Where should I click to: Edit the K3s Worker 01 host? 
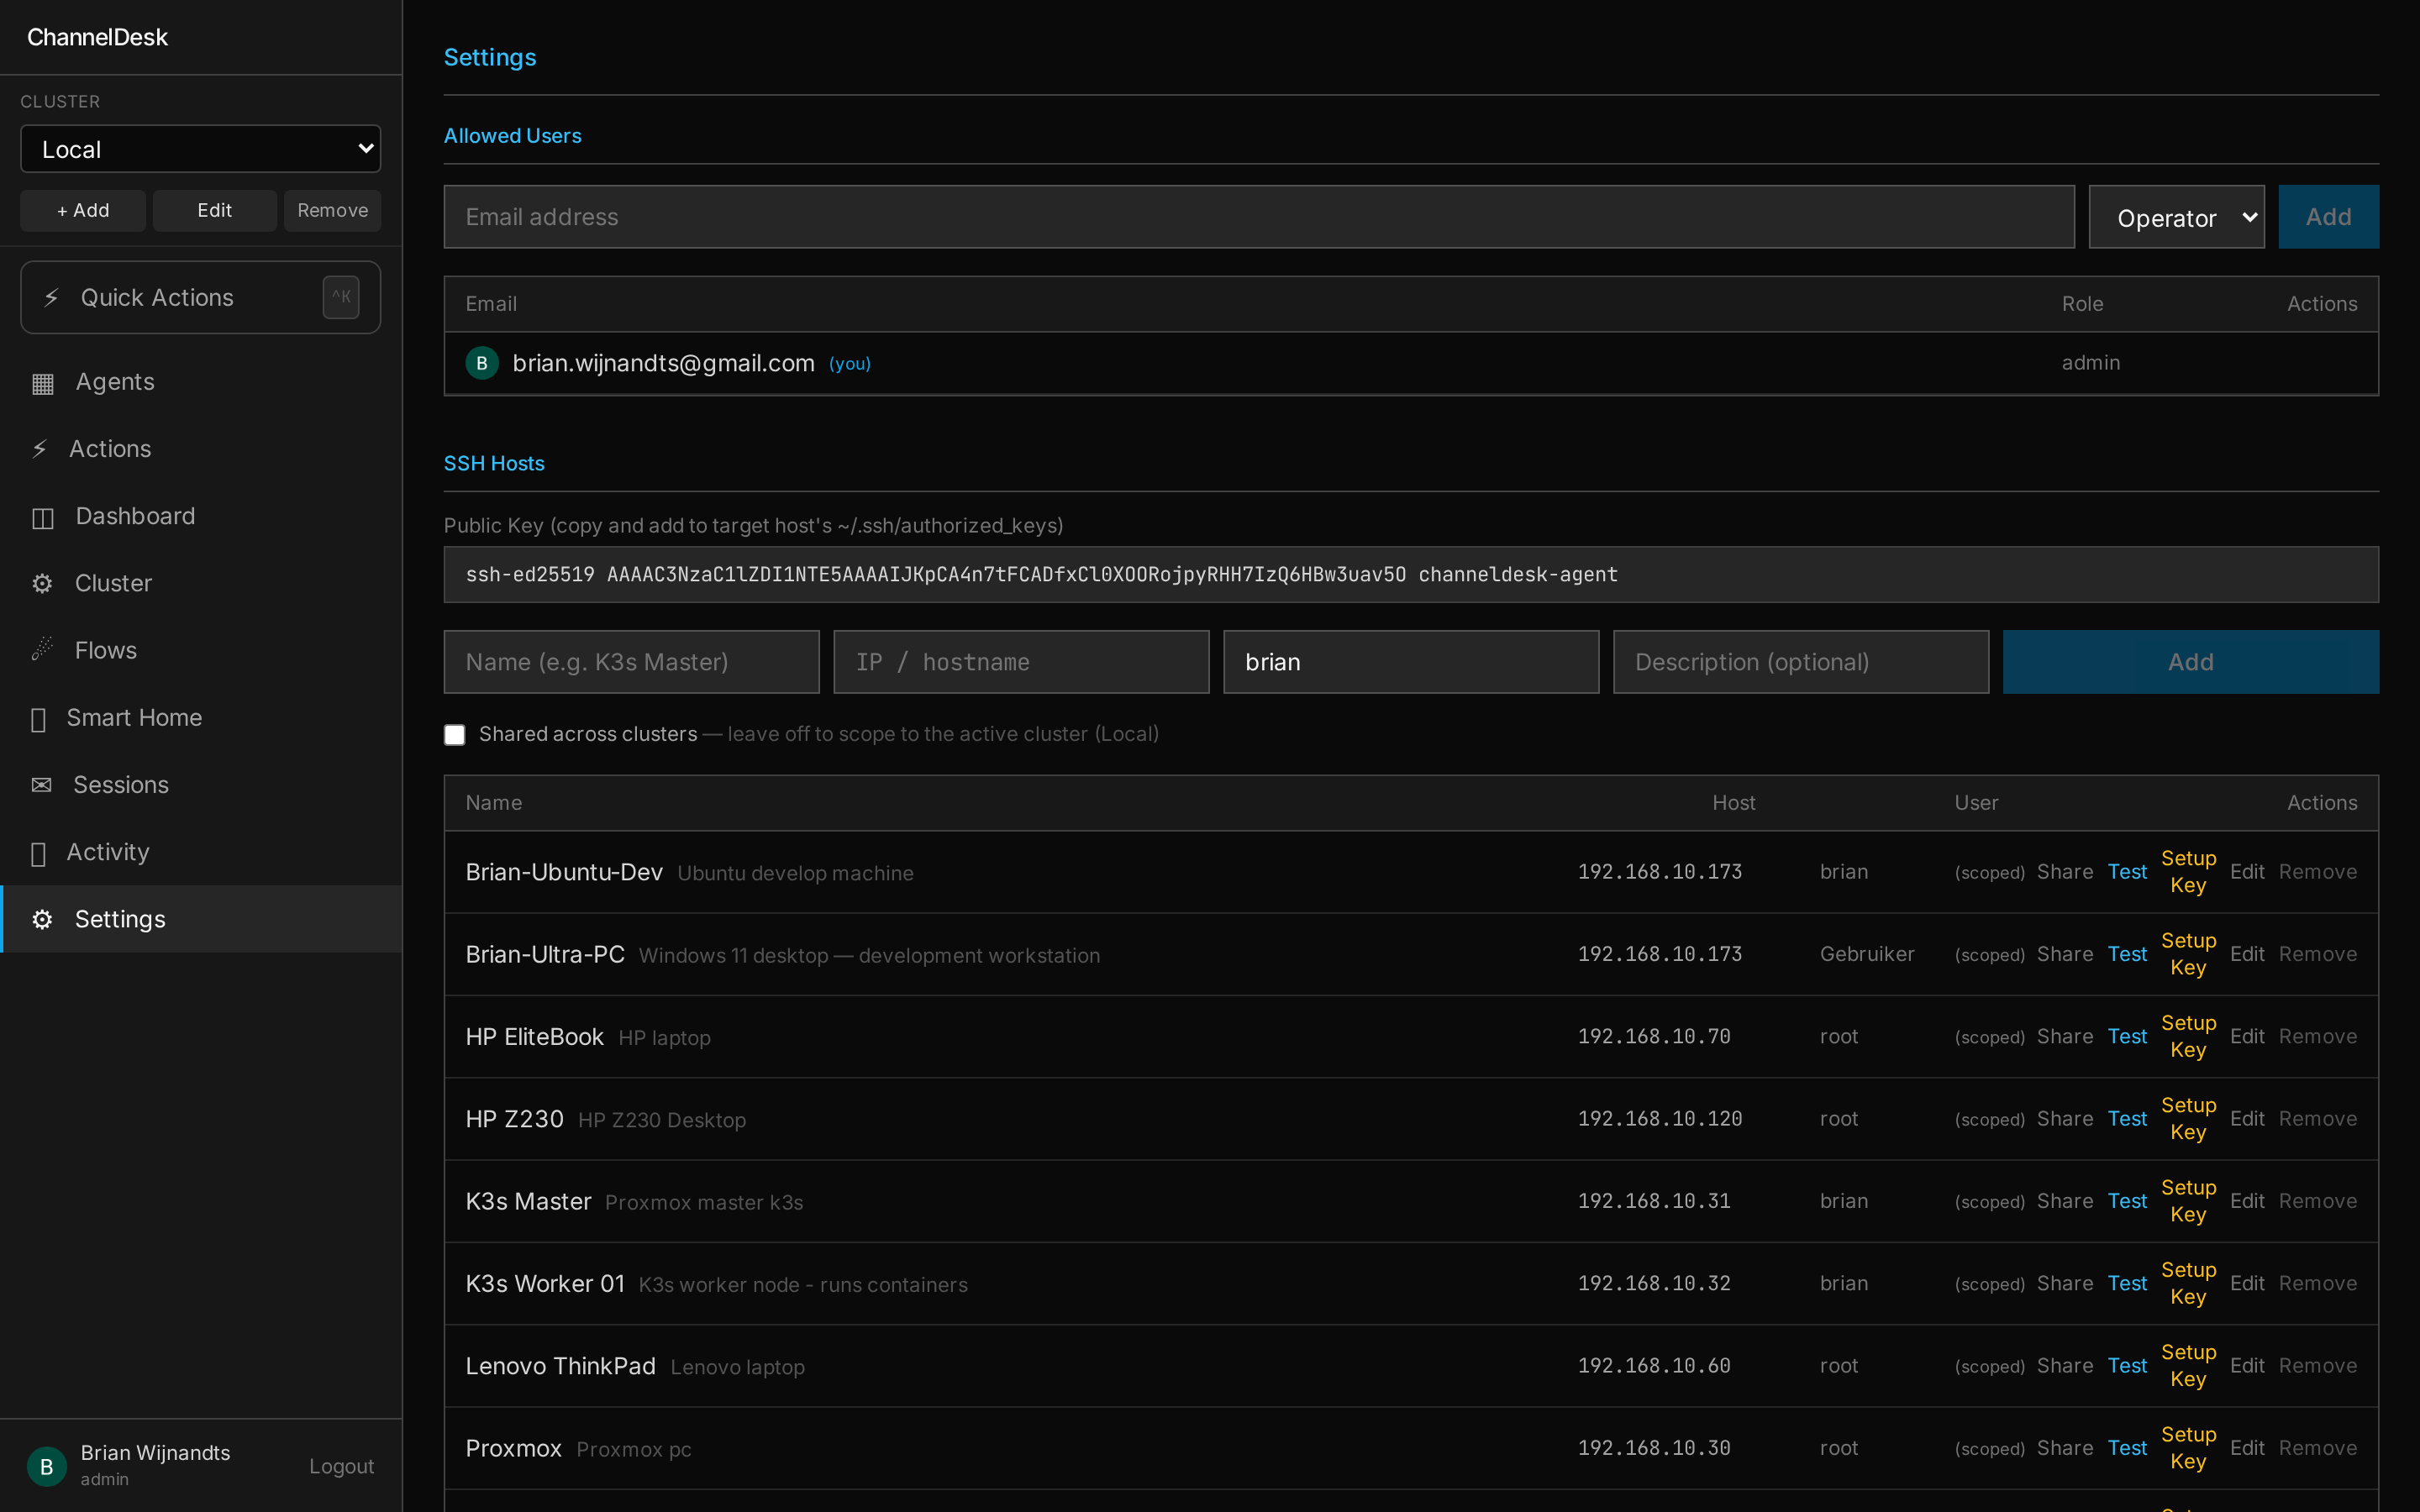point(2247,1283)
